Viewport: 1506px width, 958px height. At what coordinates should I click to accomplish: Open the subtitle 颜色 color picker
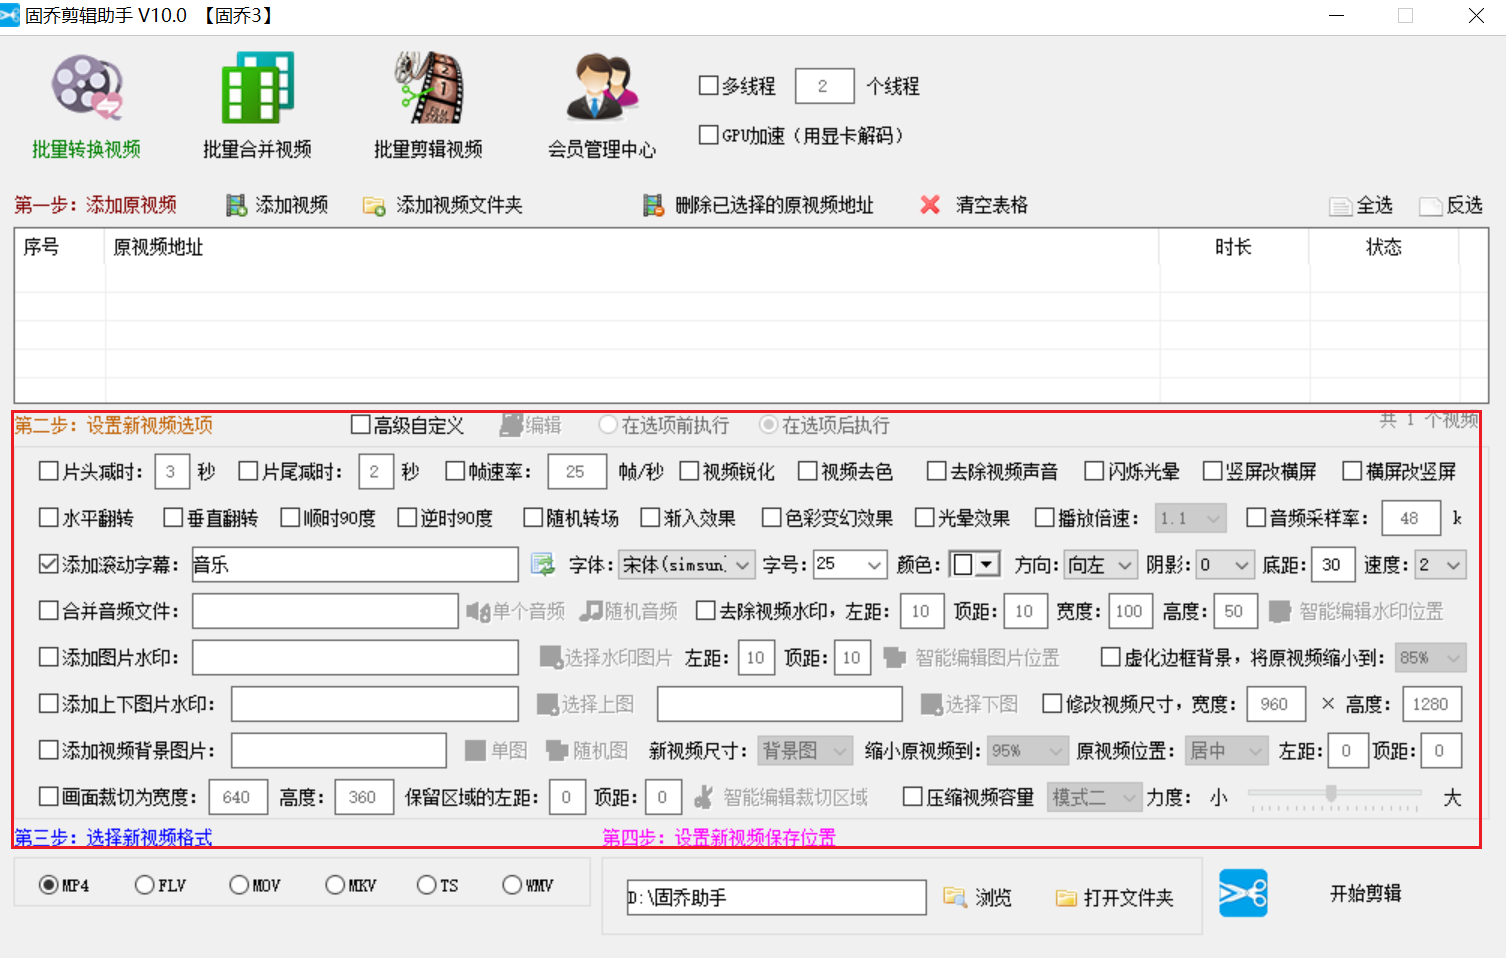pyautogui.click(x=974, y=564)
